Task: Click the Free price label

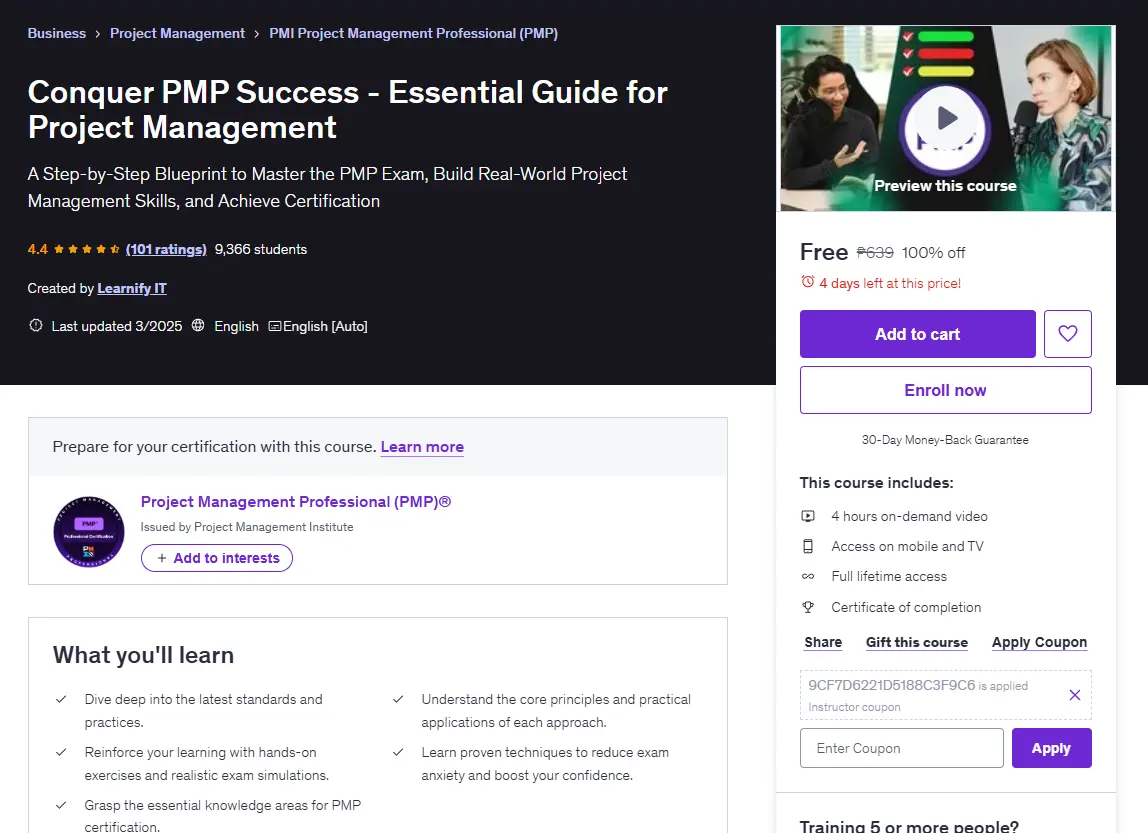Action: click(x=824, y=252)
